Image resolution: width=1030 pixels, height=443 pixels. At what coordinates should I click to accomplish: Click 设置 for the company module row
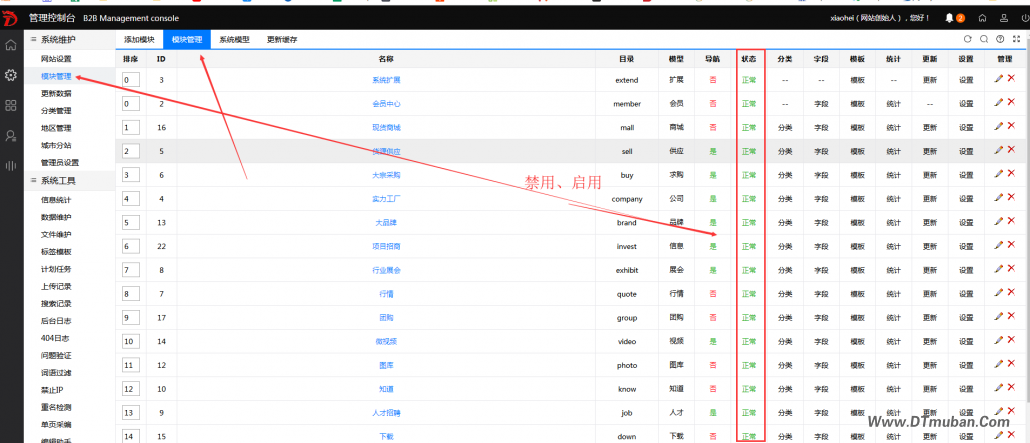[966, 198]
